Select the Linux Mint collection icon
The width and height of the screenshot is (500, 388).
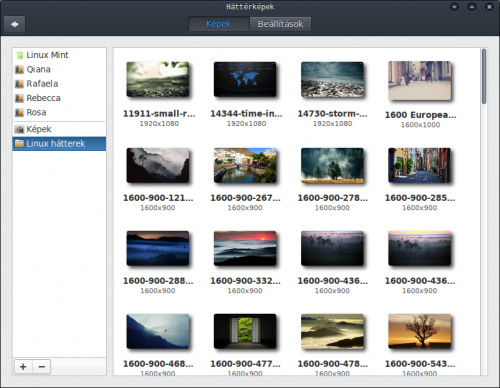coord(19,55)
